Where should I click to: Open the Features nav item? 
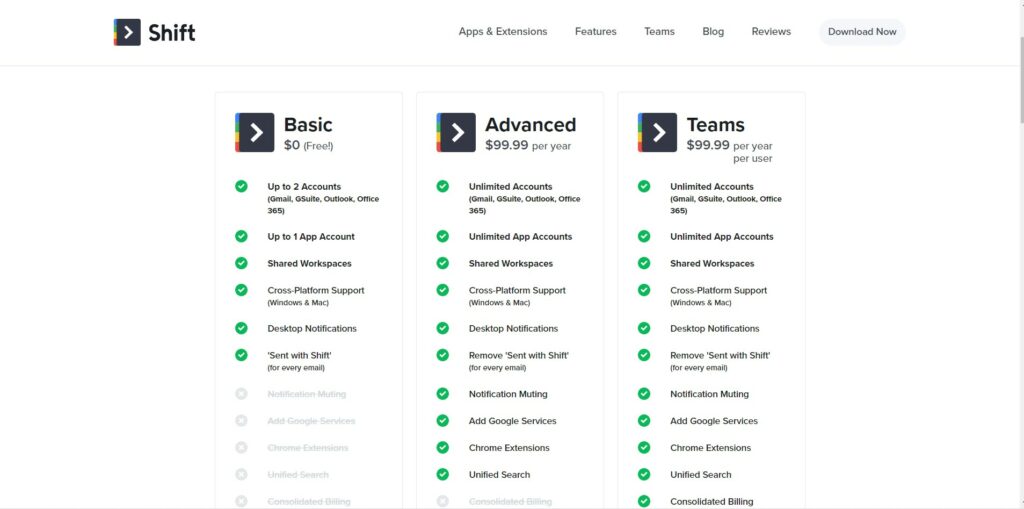596,31
